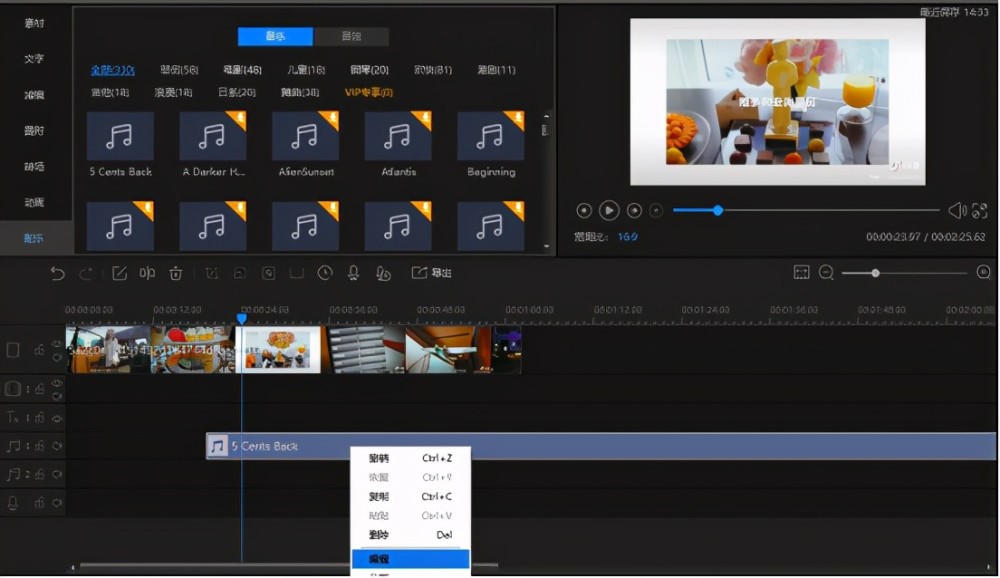Switch to the gray tab beside the blue library tab
Screen dimensions: 1000x578
pyautogui.click(x=351, y=36)
